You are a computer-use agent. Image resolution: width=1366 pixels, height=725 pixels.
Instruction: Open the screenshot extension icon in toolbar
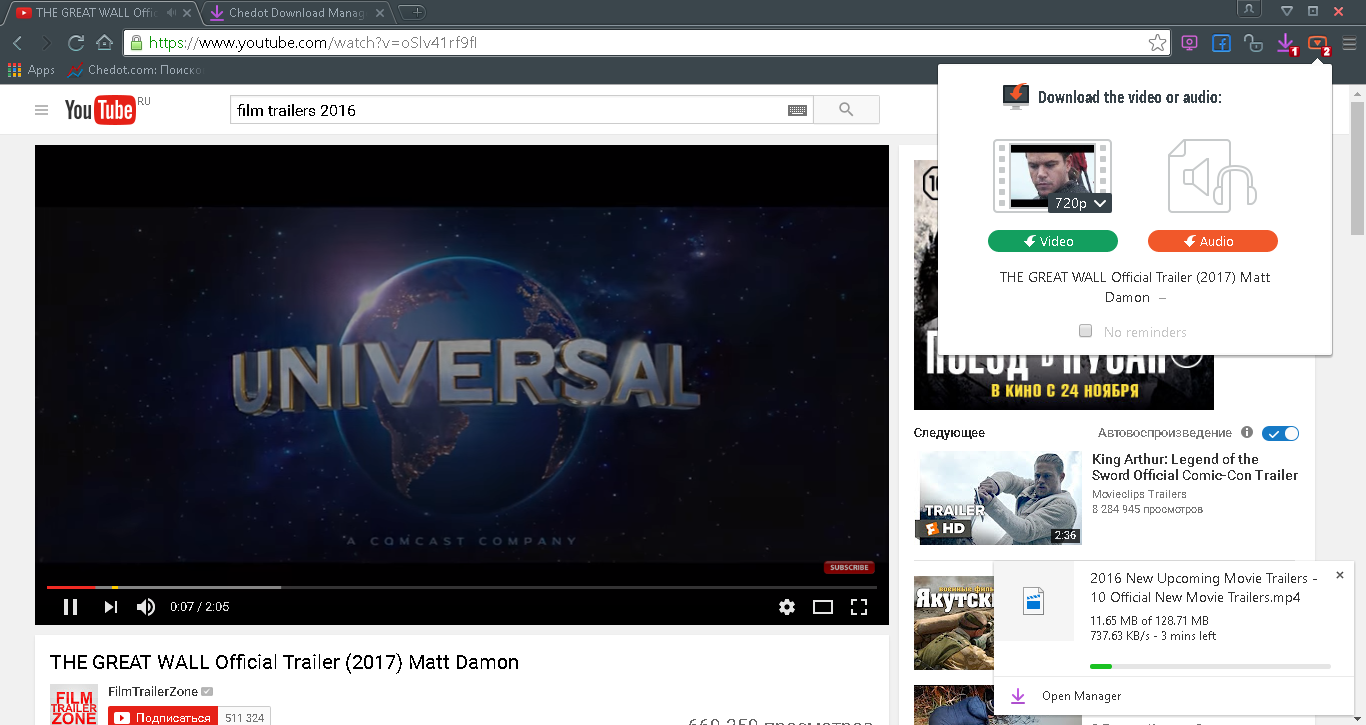point(1189,43)
